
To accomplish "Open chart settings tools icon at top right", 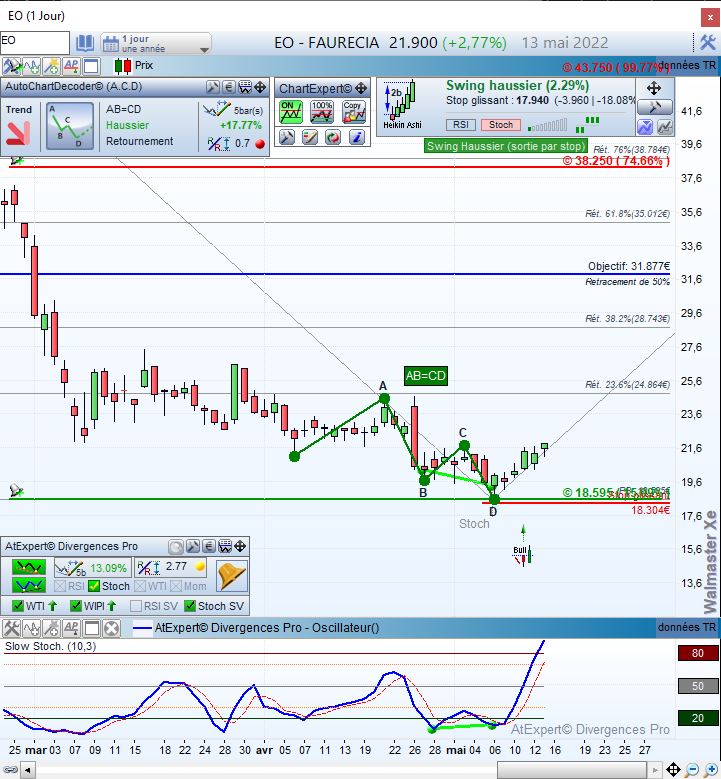I will point(708,43).
